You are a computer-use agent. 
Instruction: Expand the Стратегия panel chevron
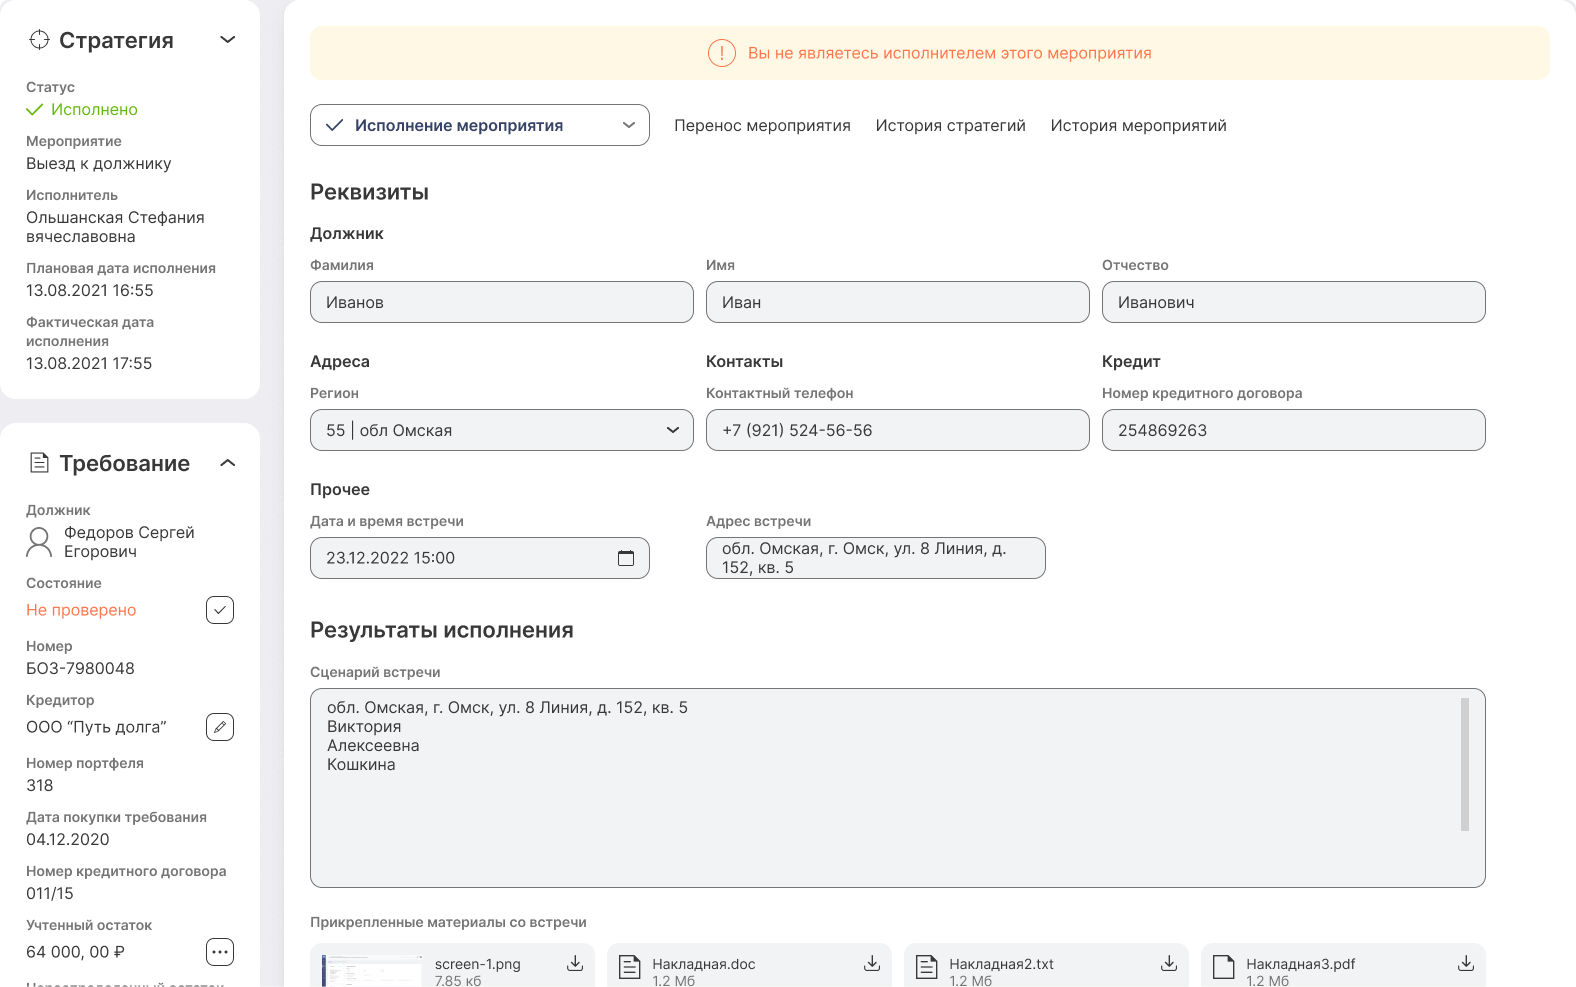click(x=228, y=40)
